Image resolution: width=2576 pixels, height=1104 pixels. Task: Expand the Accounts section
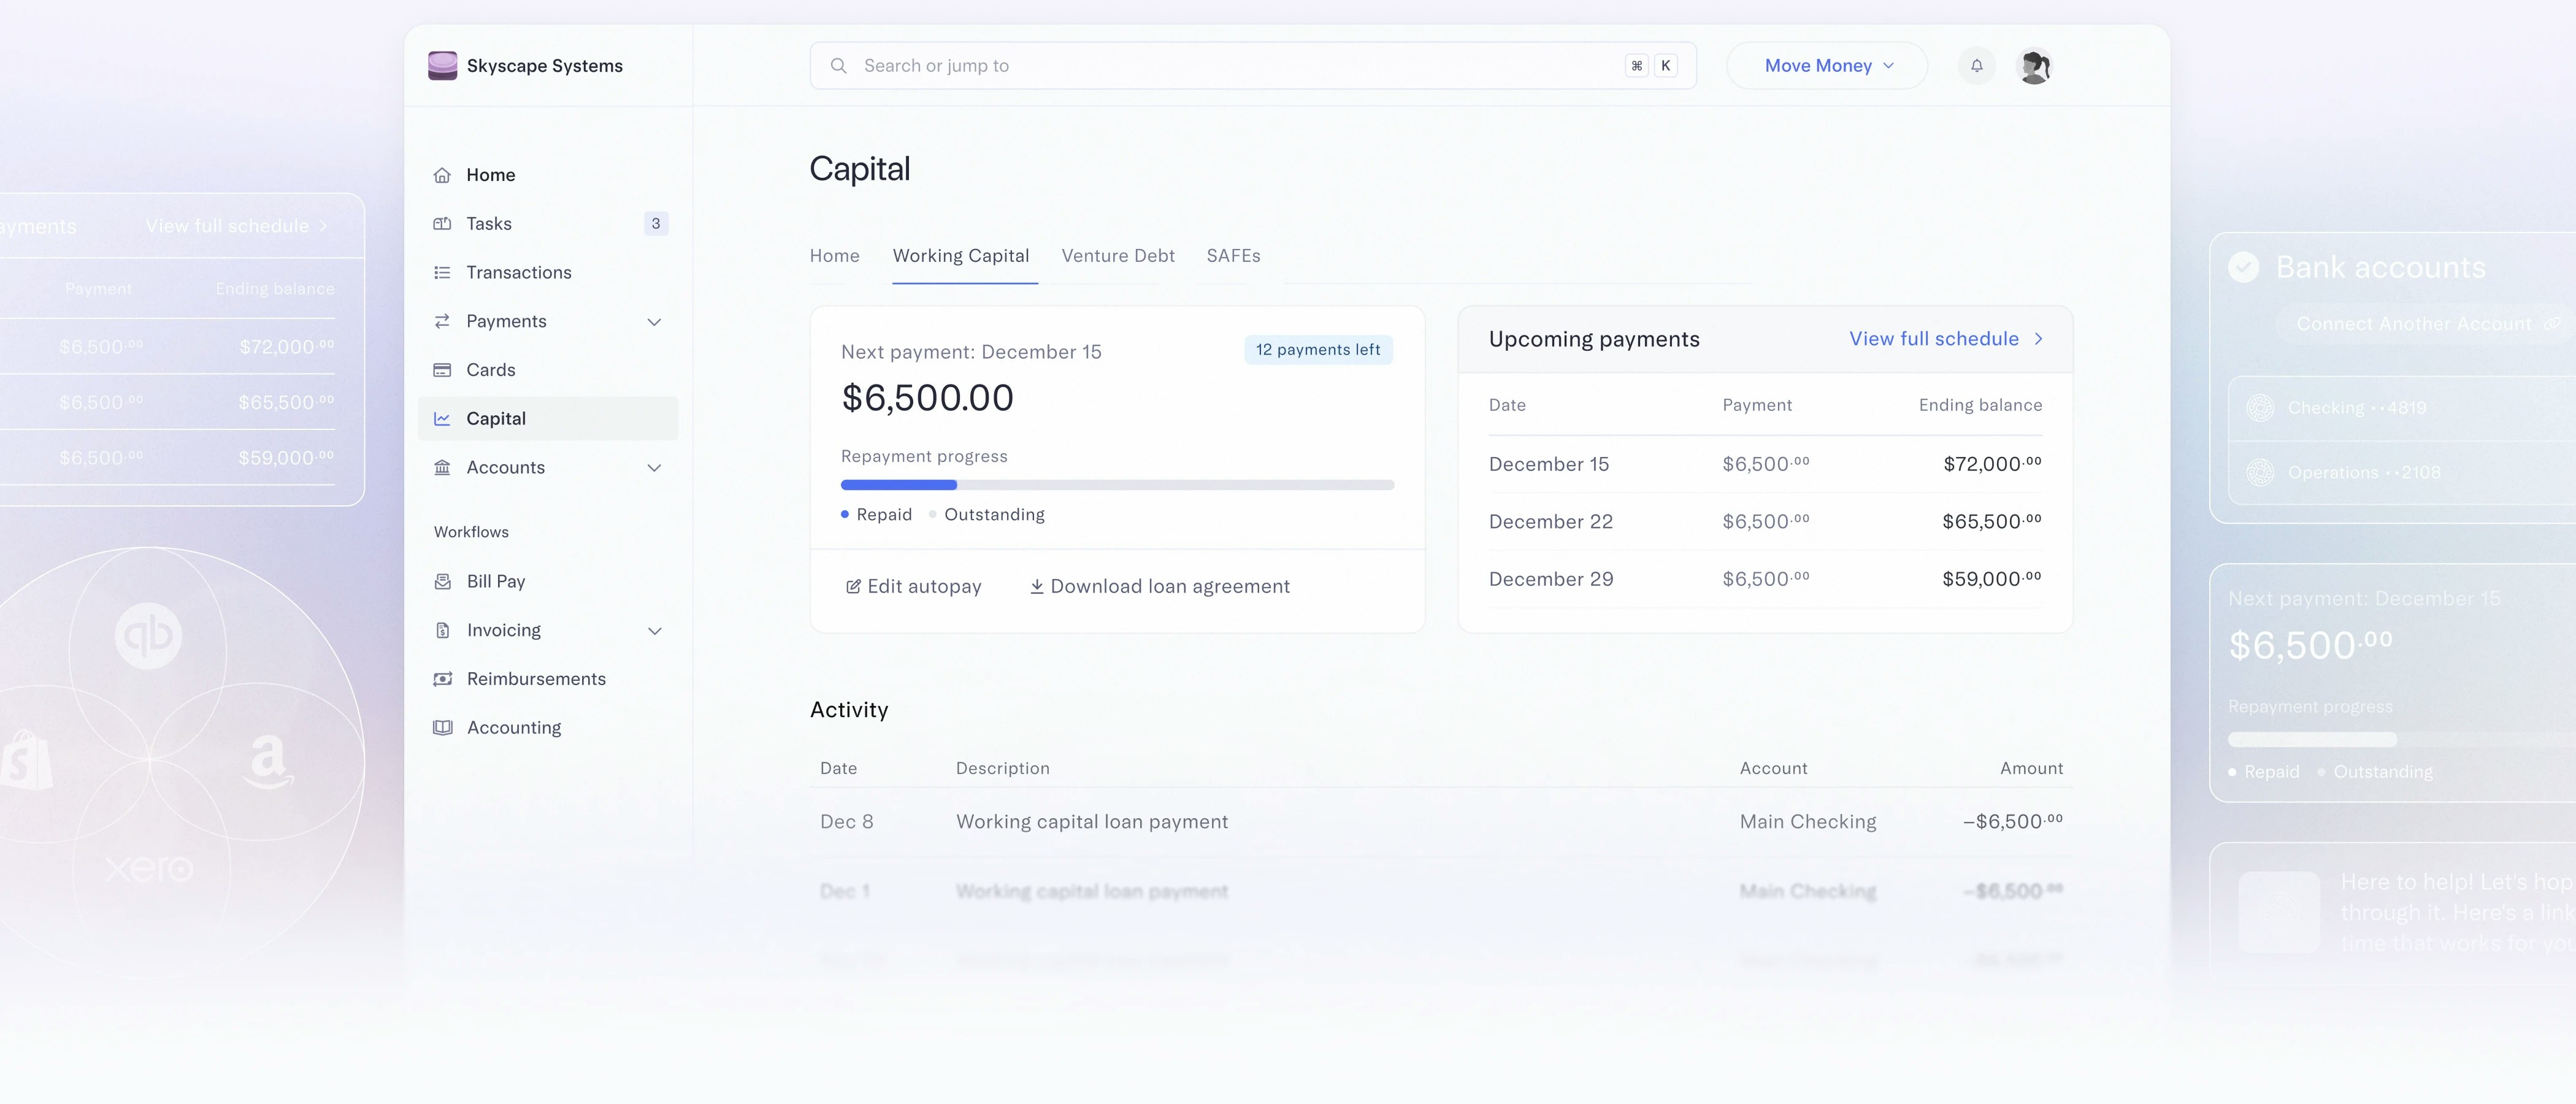coord(655,467)
